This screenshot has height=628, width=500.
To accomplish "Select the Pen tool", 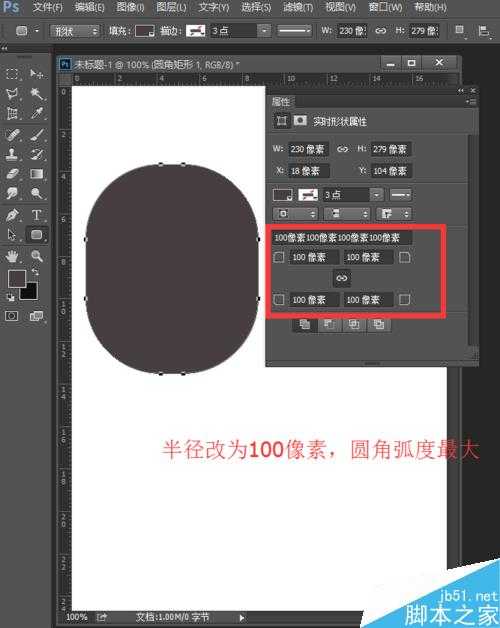I will point(12,215).
